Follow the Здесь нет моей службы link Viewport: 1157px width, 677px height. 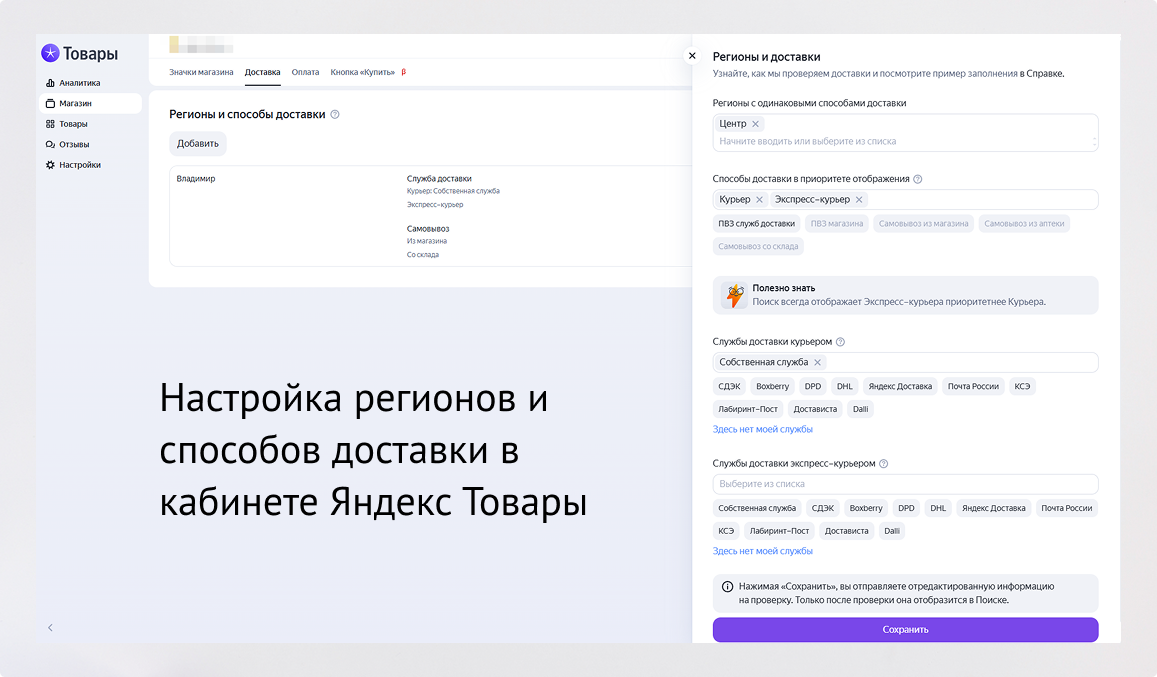[762, 428]
